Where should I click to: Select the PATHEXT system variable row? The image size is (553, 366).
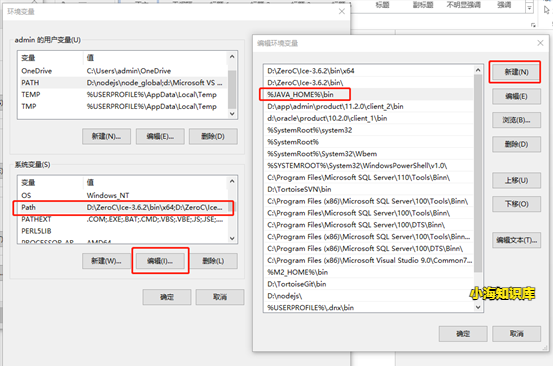coord(122,219)
